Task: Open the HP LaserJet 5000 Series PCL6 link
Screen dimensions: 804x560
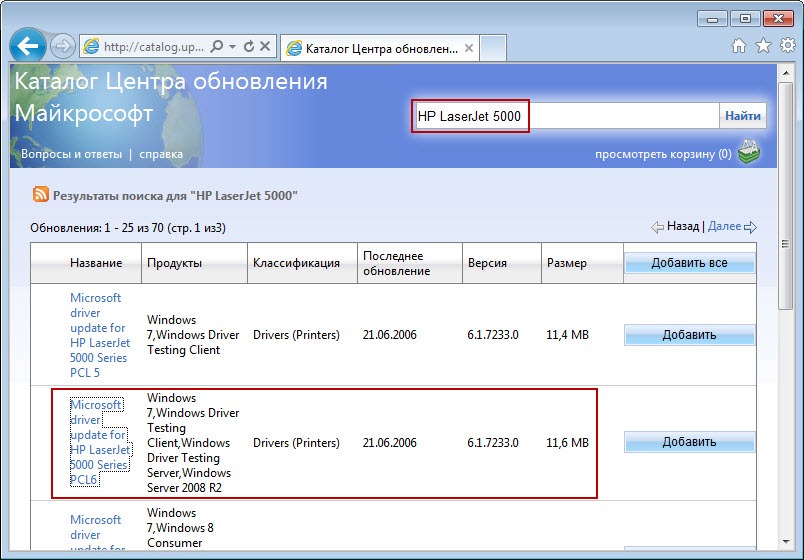Action: (100, 442)
